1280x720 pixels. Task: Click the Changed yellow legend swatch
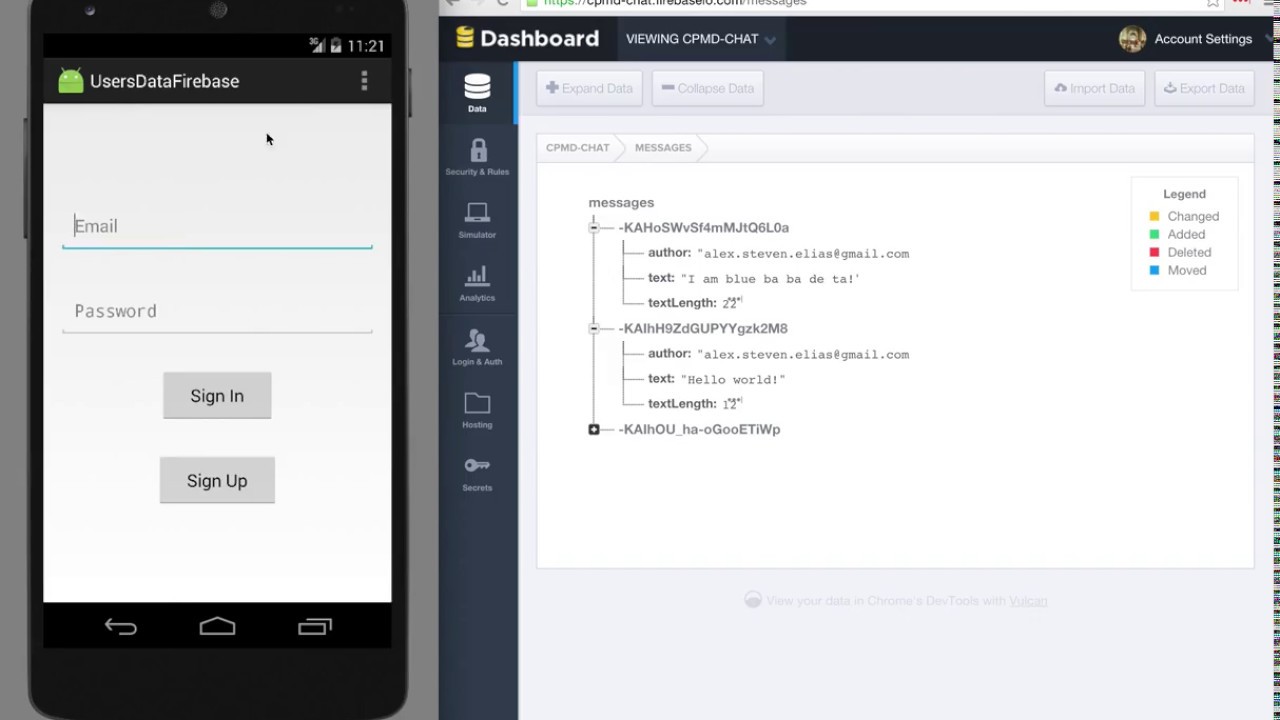pyautogui.click(x=1154, y=216)
